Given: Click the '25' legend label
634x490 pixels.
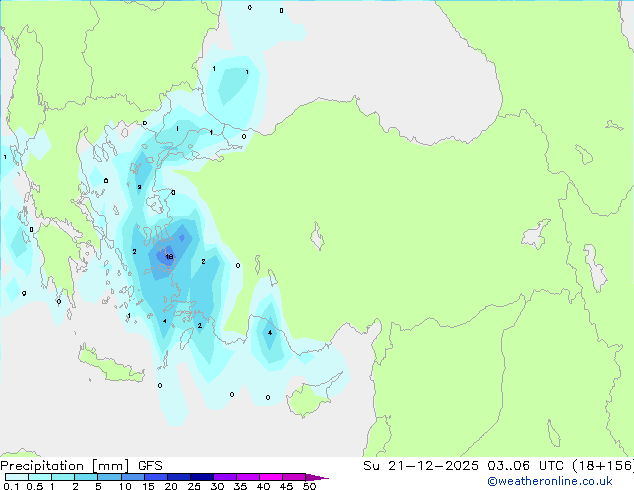Looking at the screenshot, I should click(194, 486).
